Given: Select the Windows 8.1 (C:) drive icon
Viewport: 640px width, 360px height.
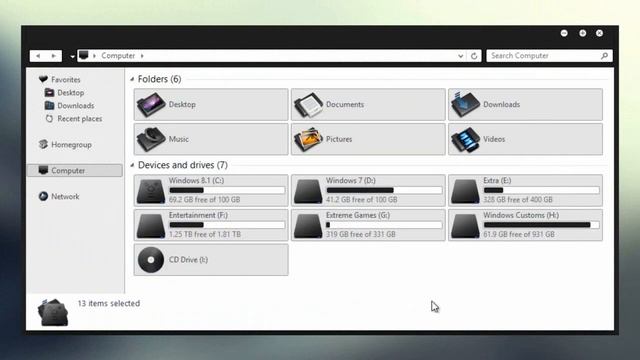Looking at the screenshot, I should [x=151, y=191].
